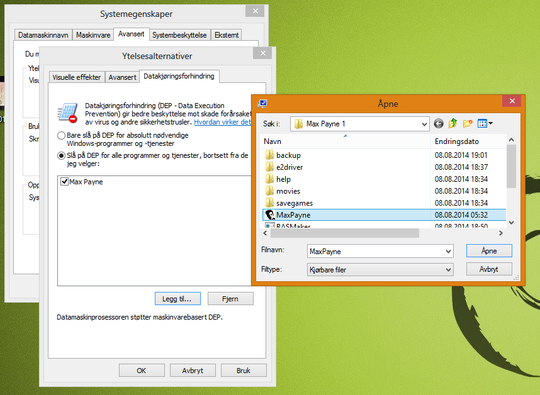Expand the Søk i folder dropdown
Image resolution: width=540 pixels, height=395 pixels.
click(x=424, y=124)
